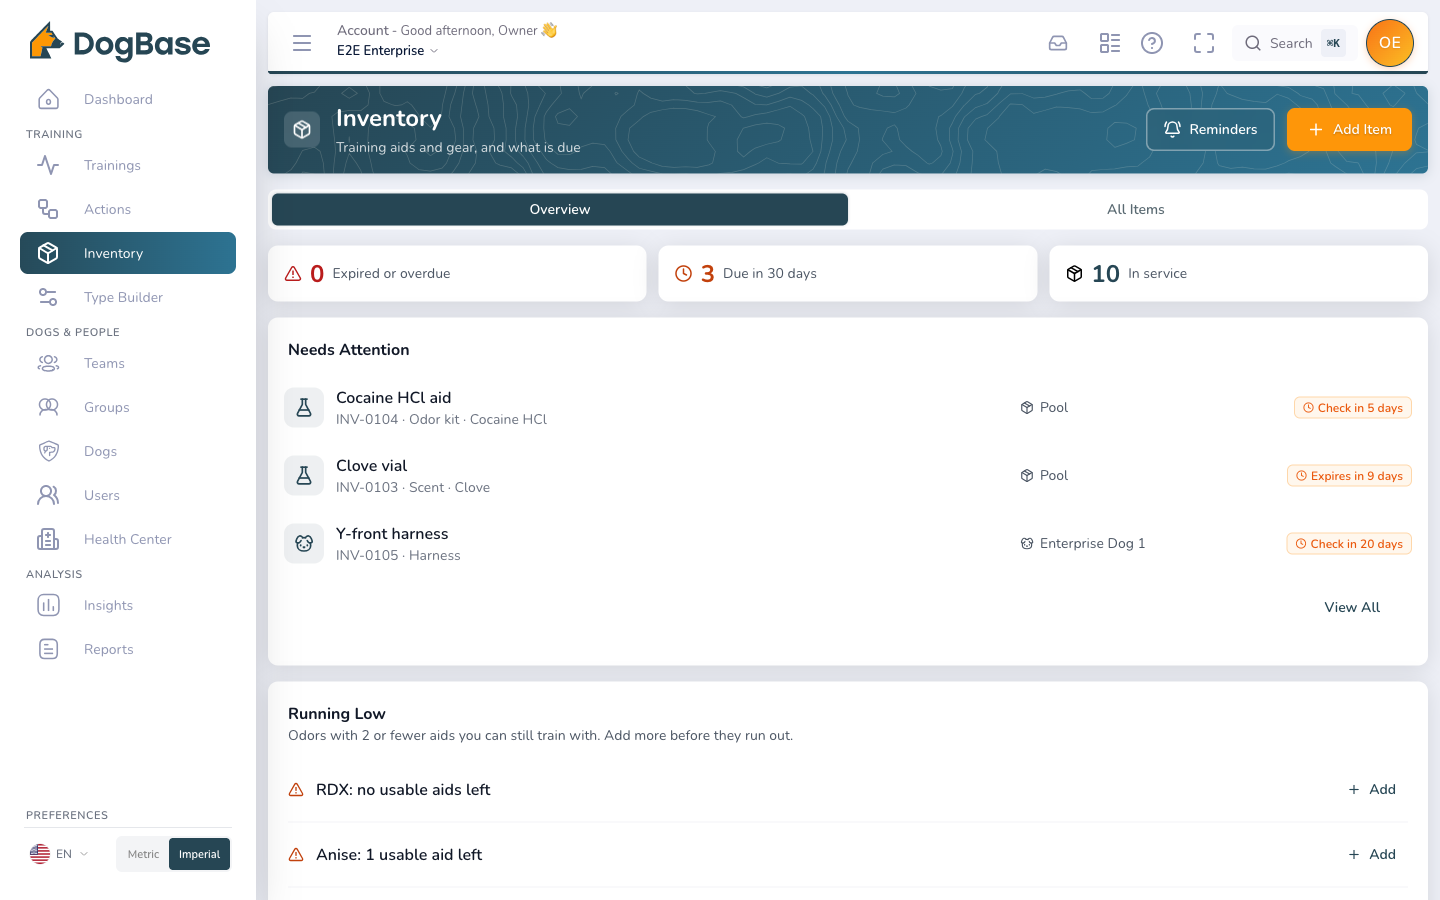This screenshot has height=900, width=1440.
Task: Click the Anise warning triangle icon
Action: click(296, 855)
